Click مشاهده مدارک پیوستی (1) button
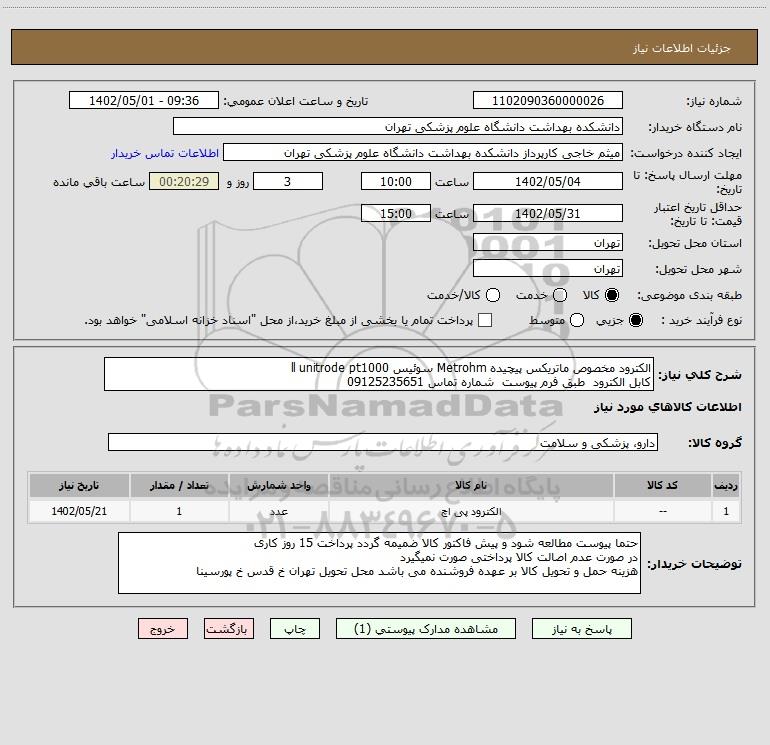Screen dimensions: 770x745 426,629
